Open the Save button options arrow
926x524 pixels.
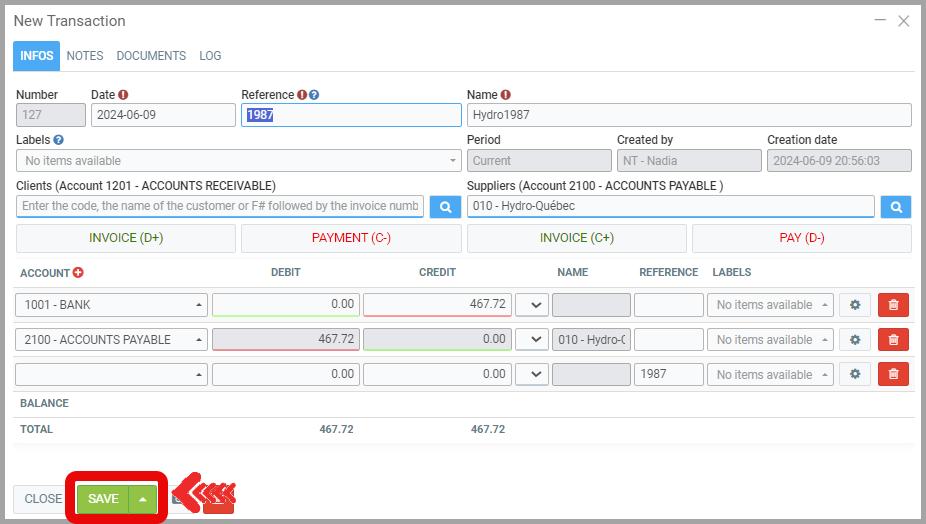coord(143,499)
